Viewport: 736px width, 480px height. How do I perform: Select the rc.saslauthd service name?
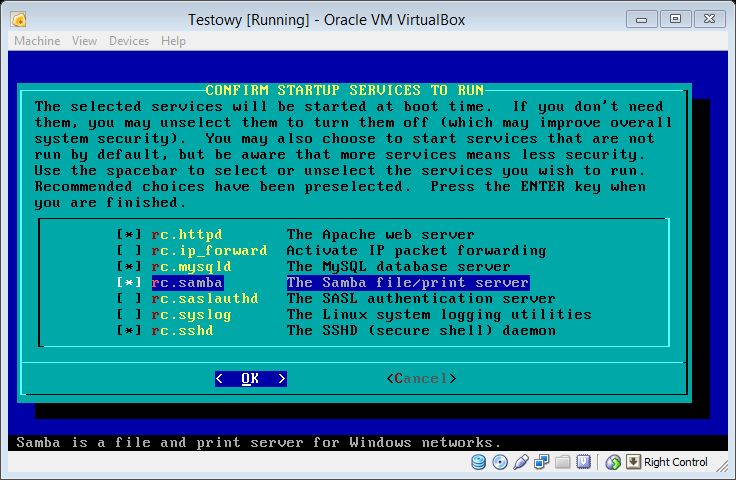(205, 298)
